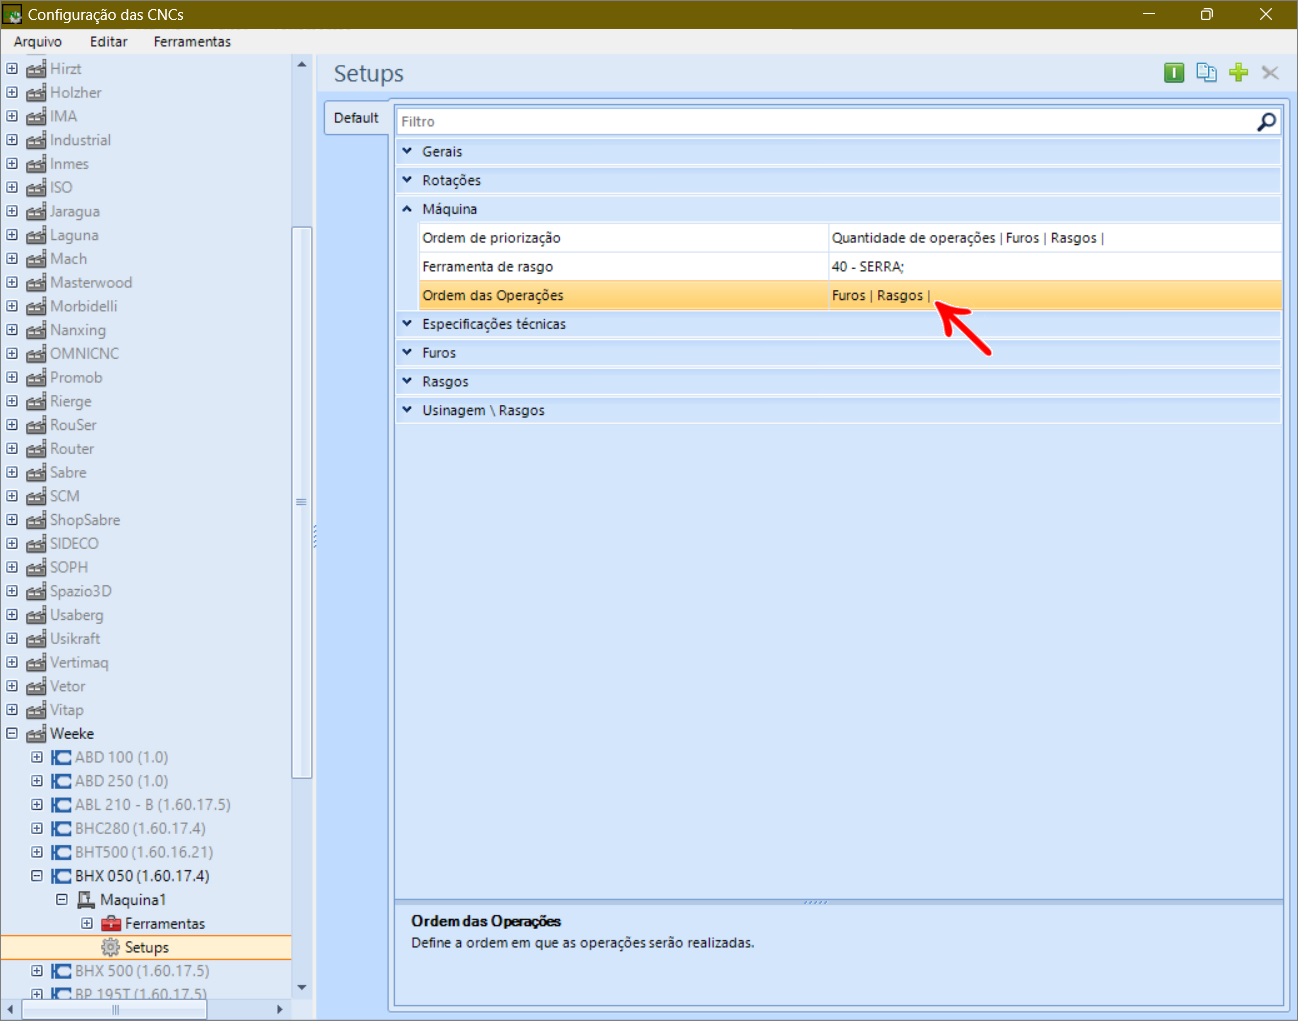Select the 'Ferramenta de rasgo' property row
Screen dimensions: 1304x1028
pos(849,267)
